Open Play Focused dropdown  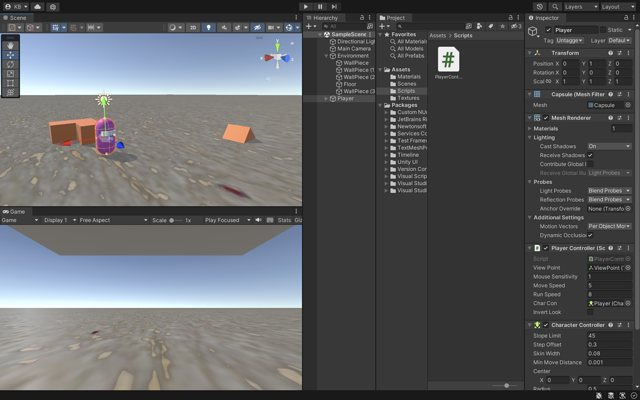pos(228,220)
